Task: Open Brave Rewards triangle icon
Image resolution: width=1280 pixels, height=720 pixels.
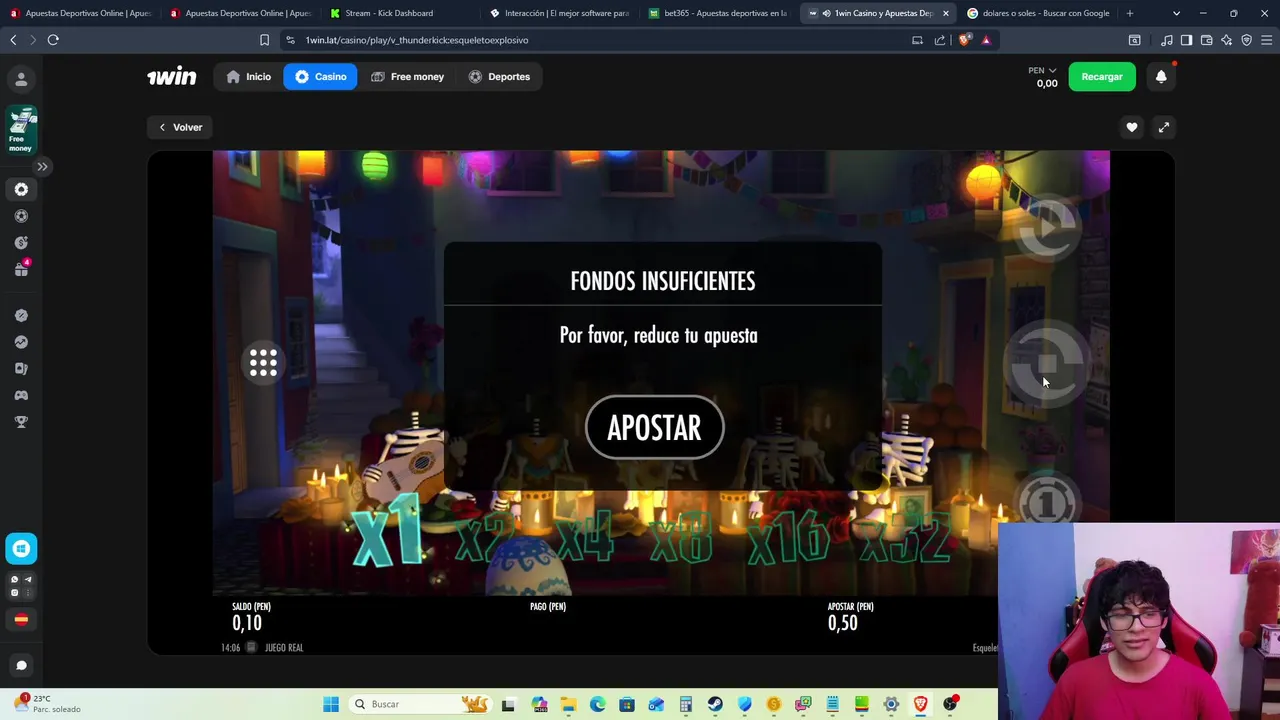Action: 986,40
